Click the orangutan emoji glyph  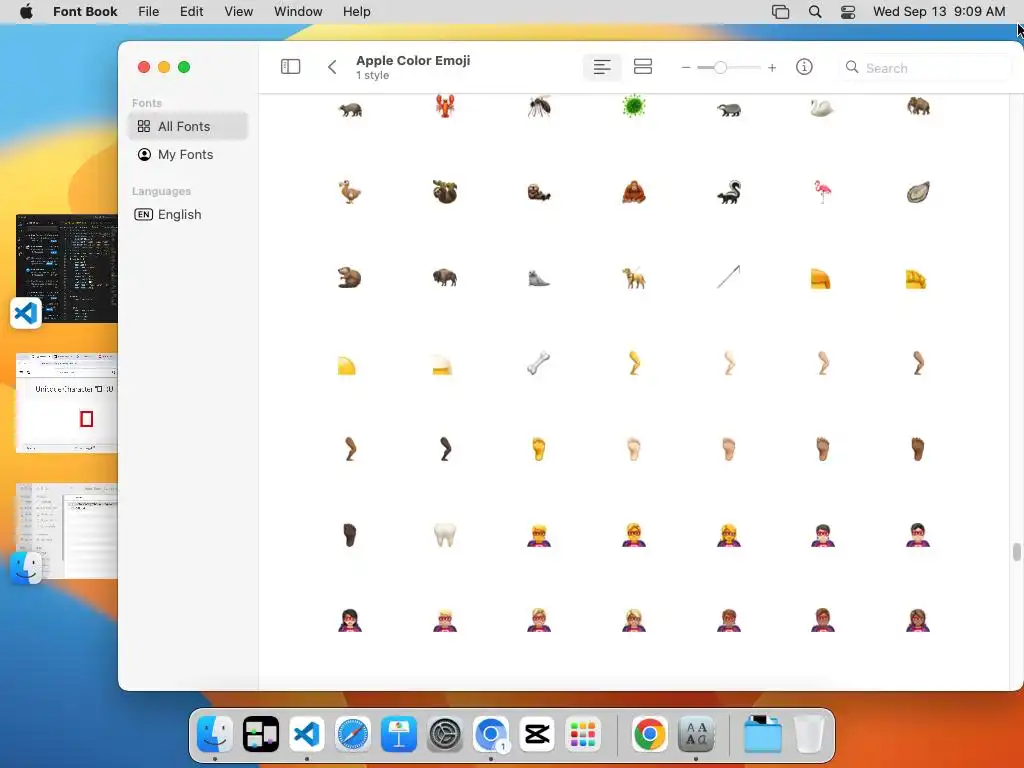633,192
